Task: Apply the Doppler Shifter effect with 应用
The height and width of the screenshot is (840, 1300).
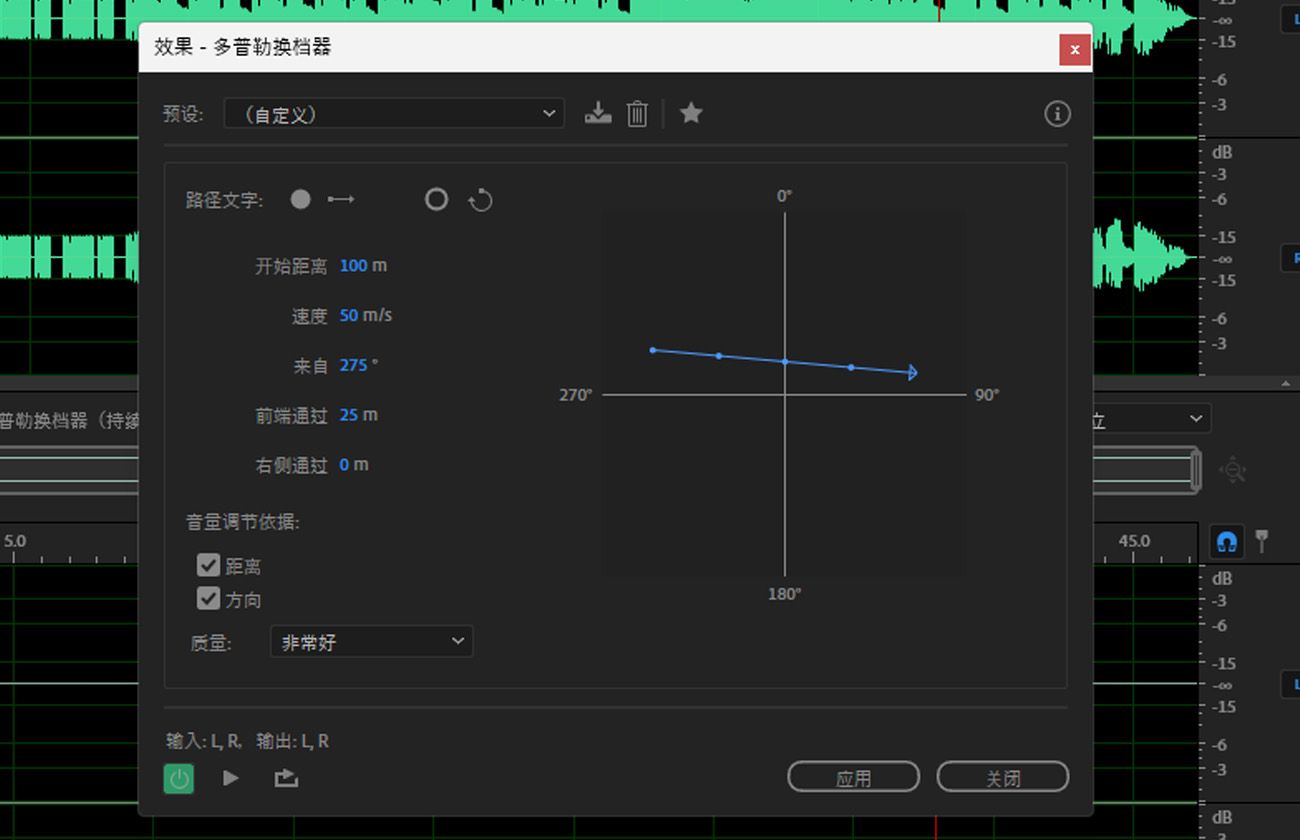Action: pos(853,776)
